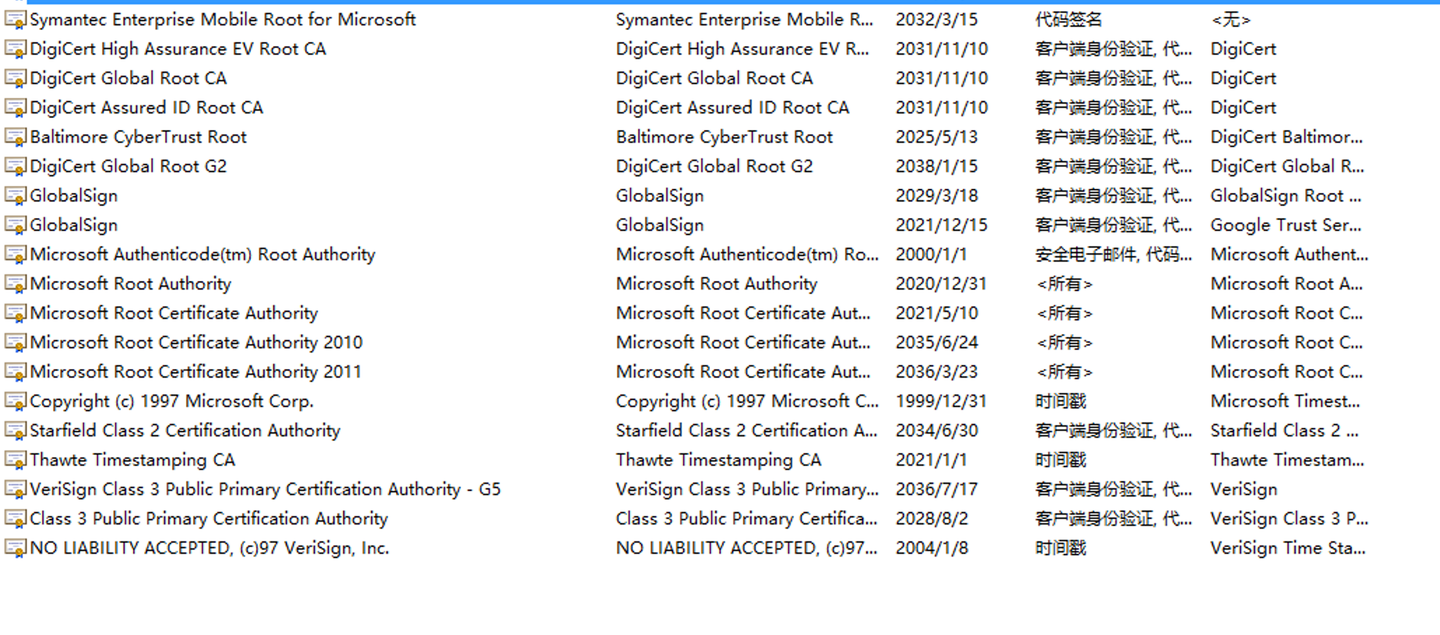Click the Thawte Timestamping CA certificate icon
The width and height of the screenshot is (1440, 635).
tap(15, 460)
